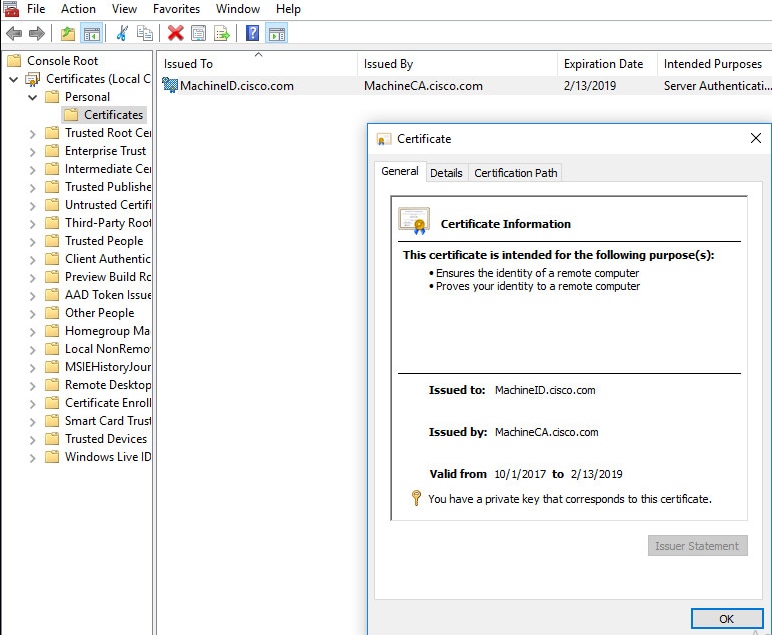Click the red Delete X icon
Viewport: 772px width, 635px height.
click(175, 33)
